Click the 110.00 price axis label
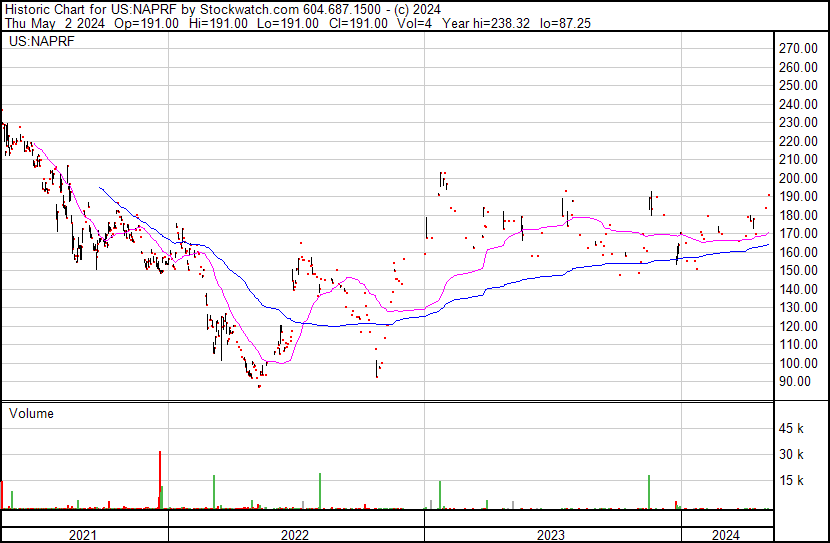The height and width of the screenshot is (543, 830). coord(798,345)
